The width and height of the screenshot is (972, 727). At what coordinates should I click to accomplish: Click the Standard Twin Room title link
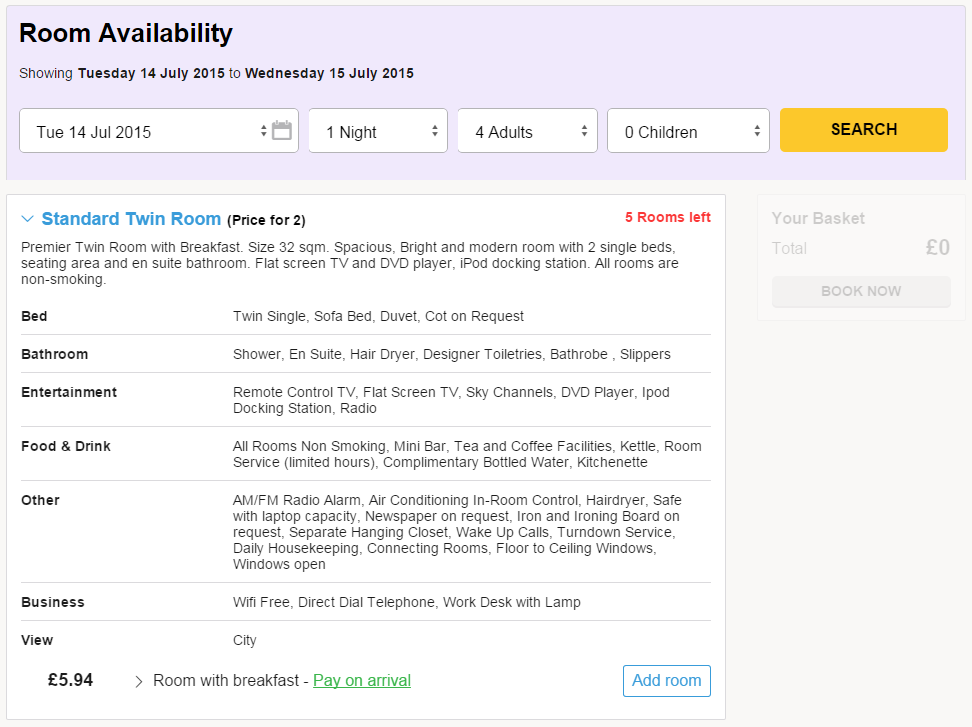click(131, 219)
